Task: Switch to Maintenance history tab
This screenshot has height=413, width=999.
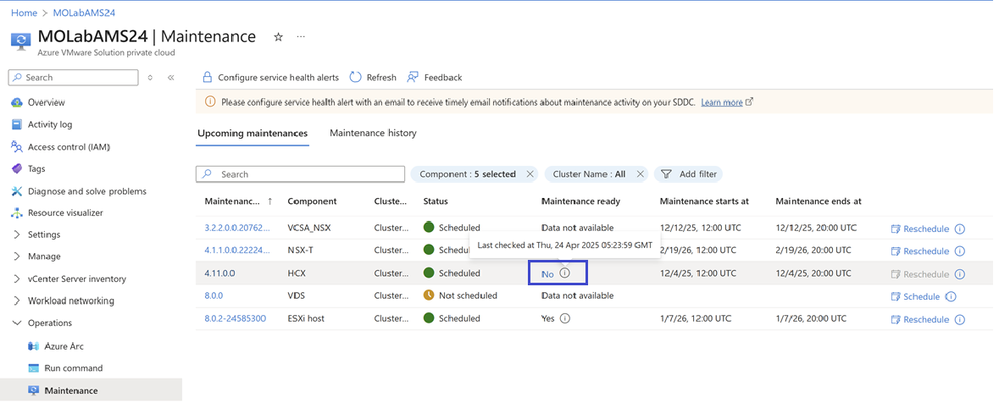Action: [373, 133]
